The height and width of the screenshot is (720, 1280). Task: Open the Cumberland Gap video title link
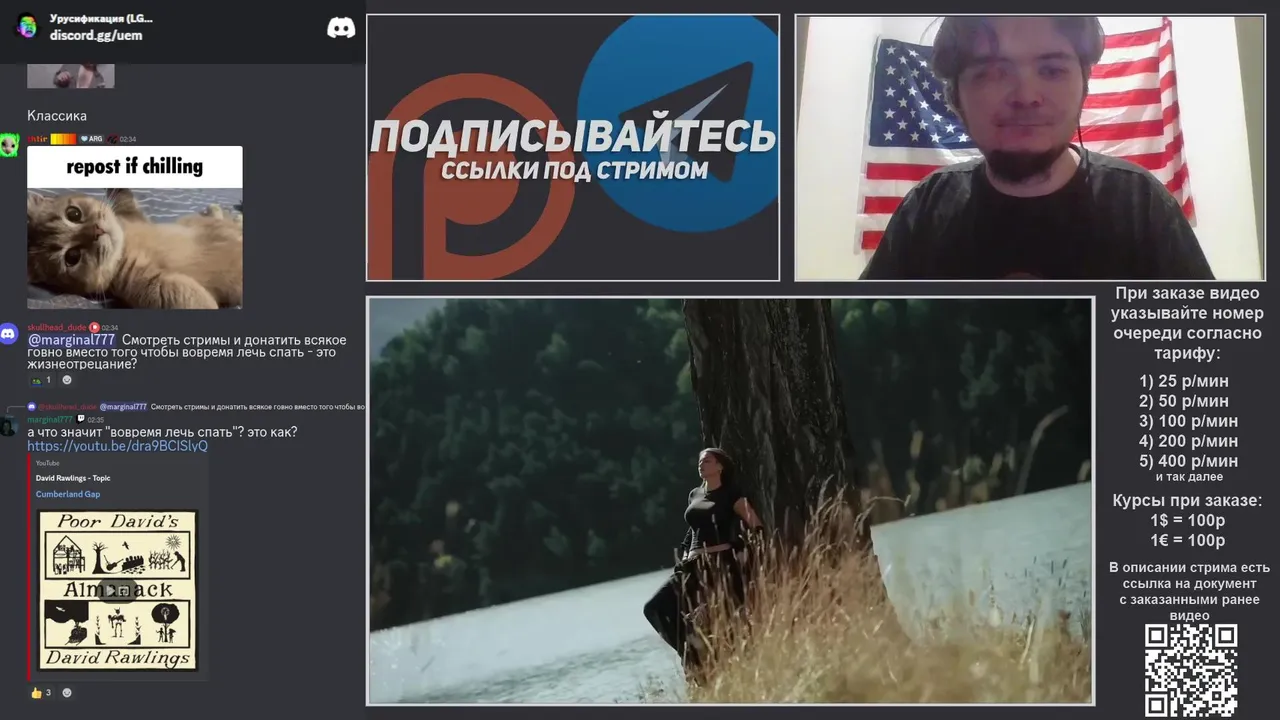[x=68, y=494]
